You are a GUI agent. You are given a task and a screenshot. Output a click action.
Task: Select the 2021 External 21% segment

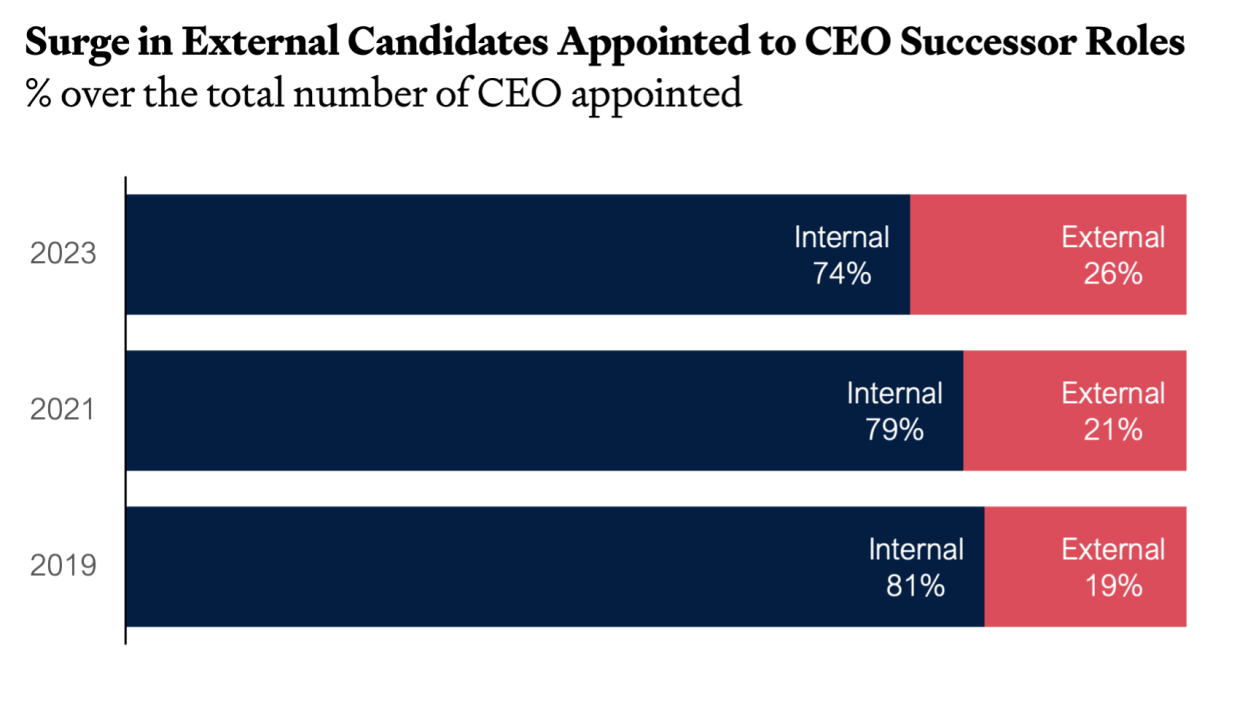(1075, 410)
